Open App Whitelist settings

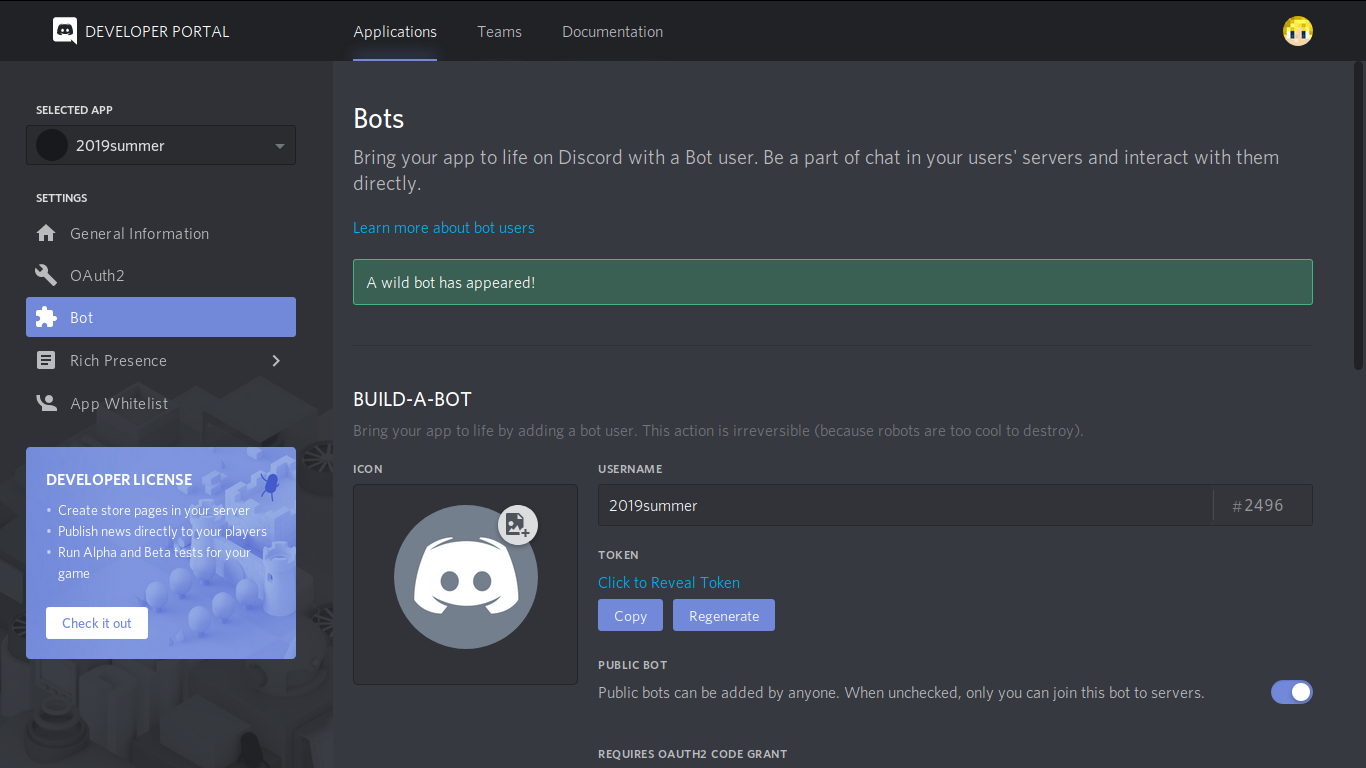pyautogui.click(x=161, y=403)
